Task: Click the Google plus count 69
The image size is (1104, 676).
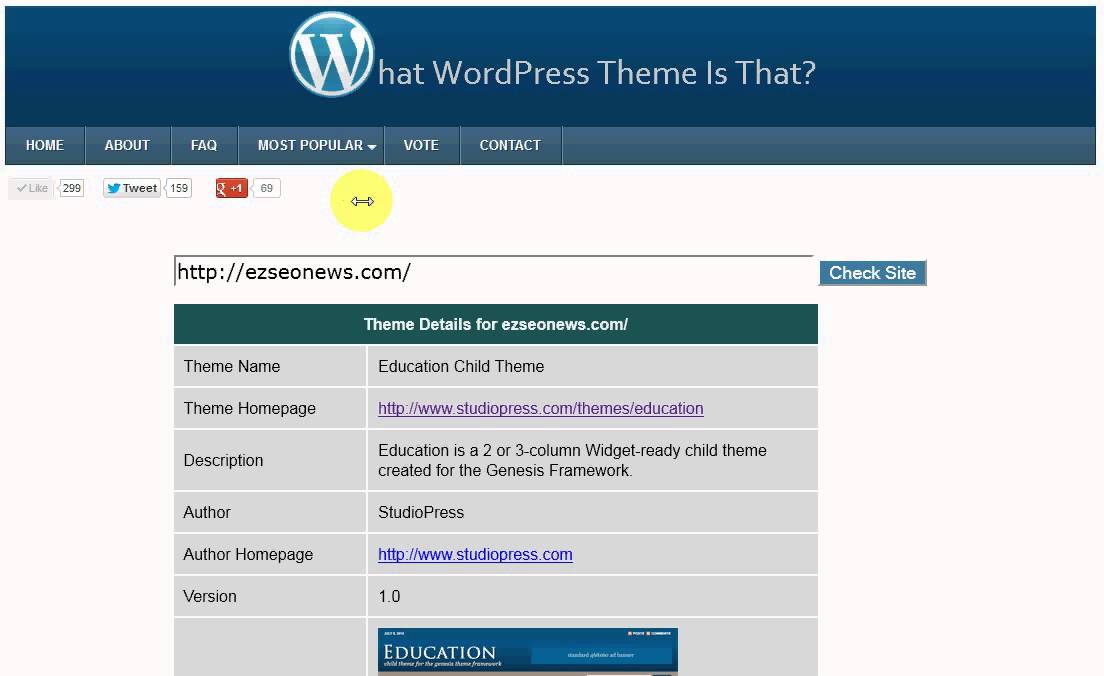Action: (267, 188)
